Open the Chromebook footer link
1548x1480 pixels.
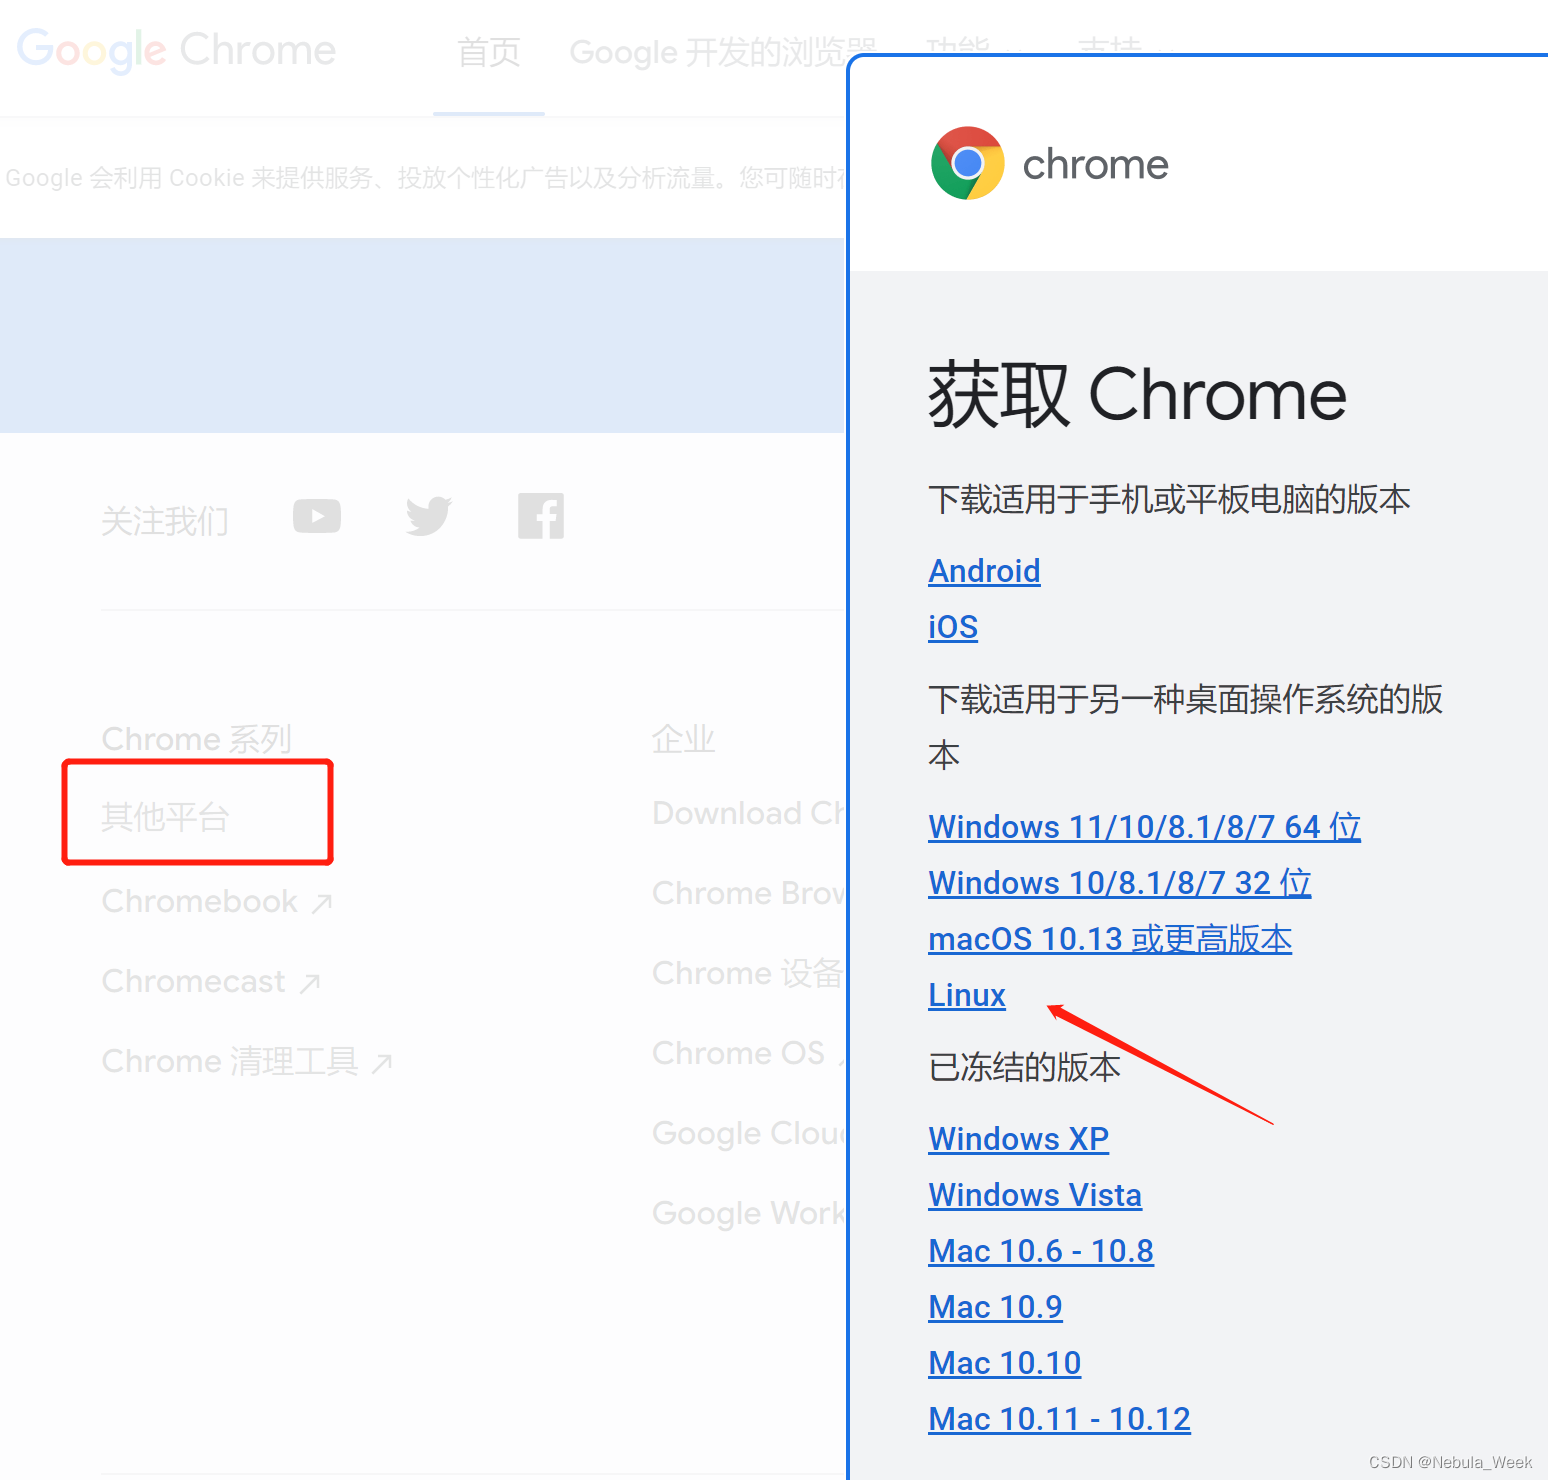point(217,901)
